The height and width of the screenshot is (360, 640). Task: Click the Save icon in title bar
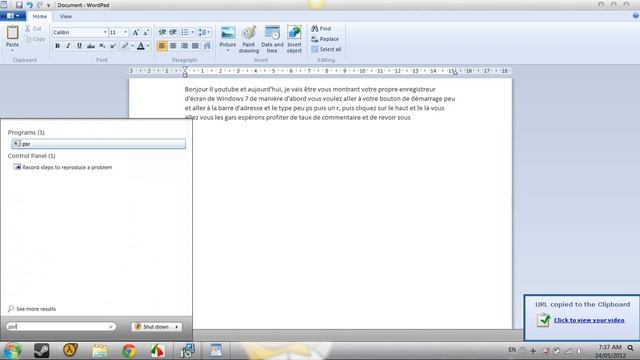(x=19, y=5)
